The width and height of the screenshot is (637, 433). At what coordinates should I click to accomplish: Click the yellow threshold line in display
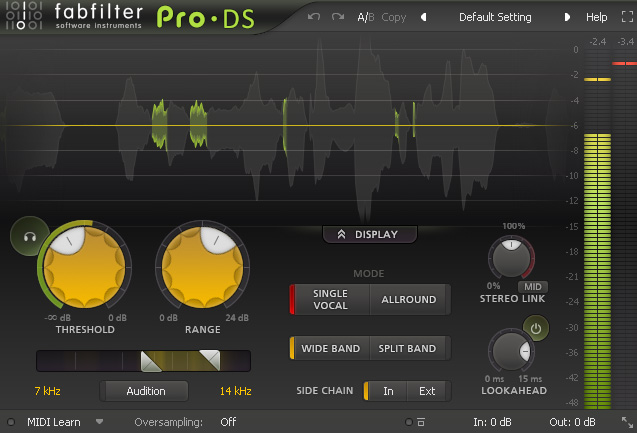pos(284,126)
